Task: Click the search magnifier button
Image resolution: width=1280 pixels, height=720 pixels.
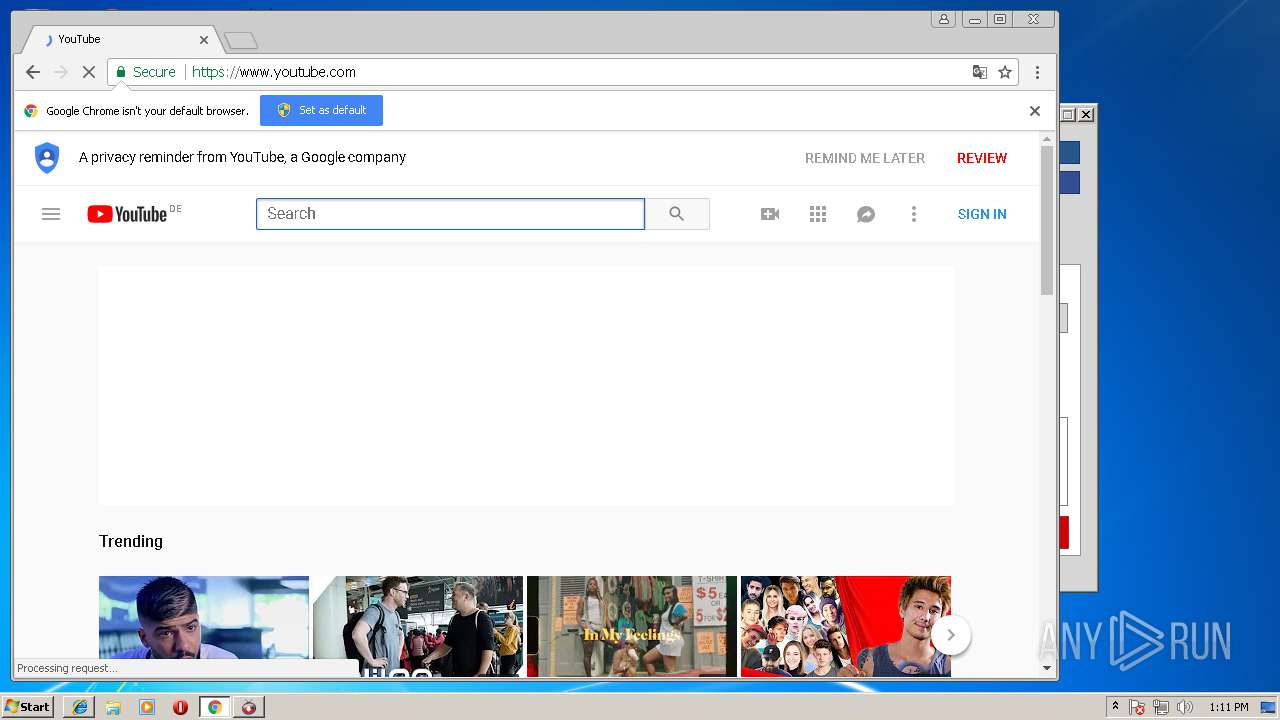Action: [x=677, y=214]
